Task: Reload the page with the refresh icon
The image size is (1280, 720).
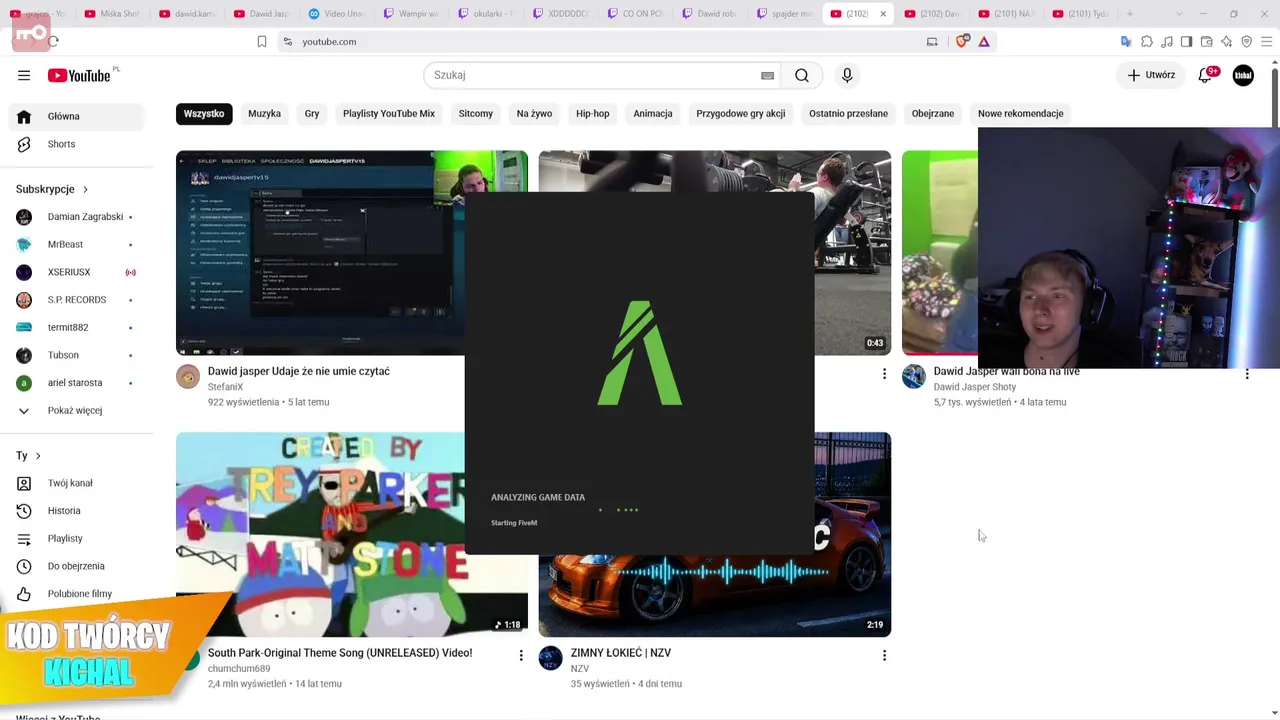Action: coord(53,41)
